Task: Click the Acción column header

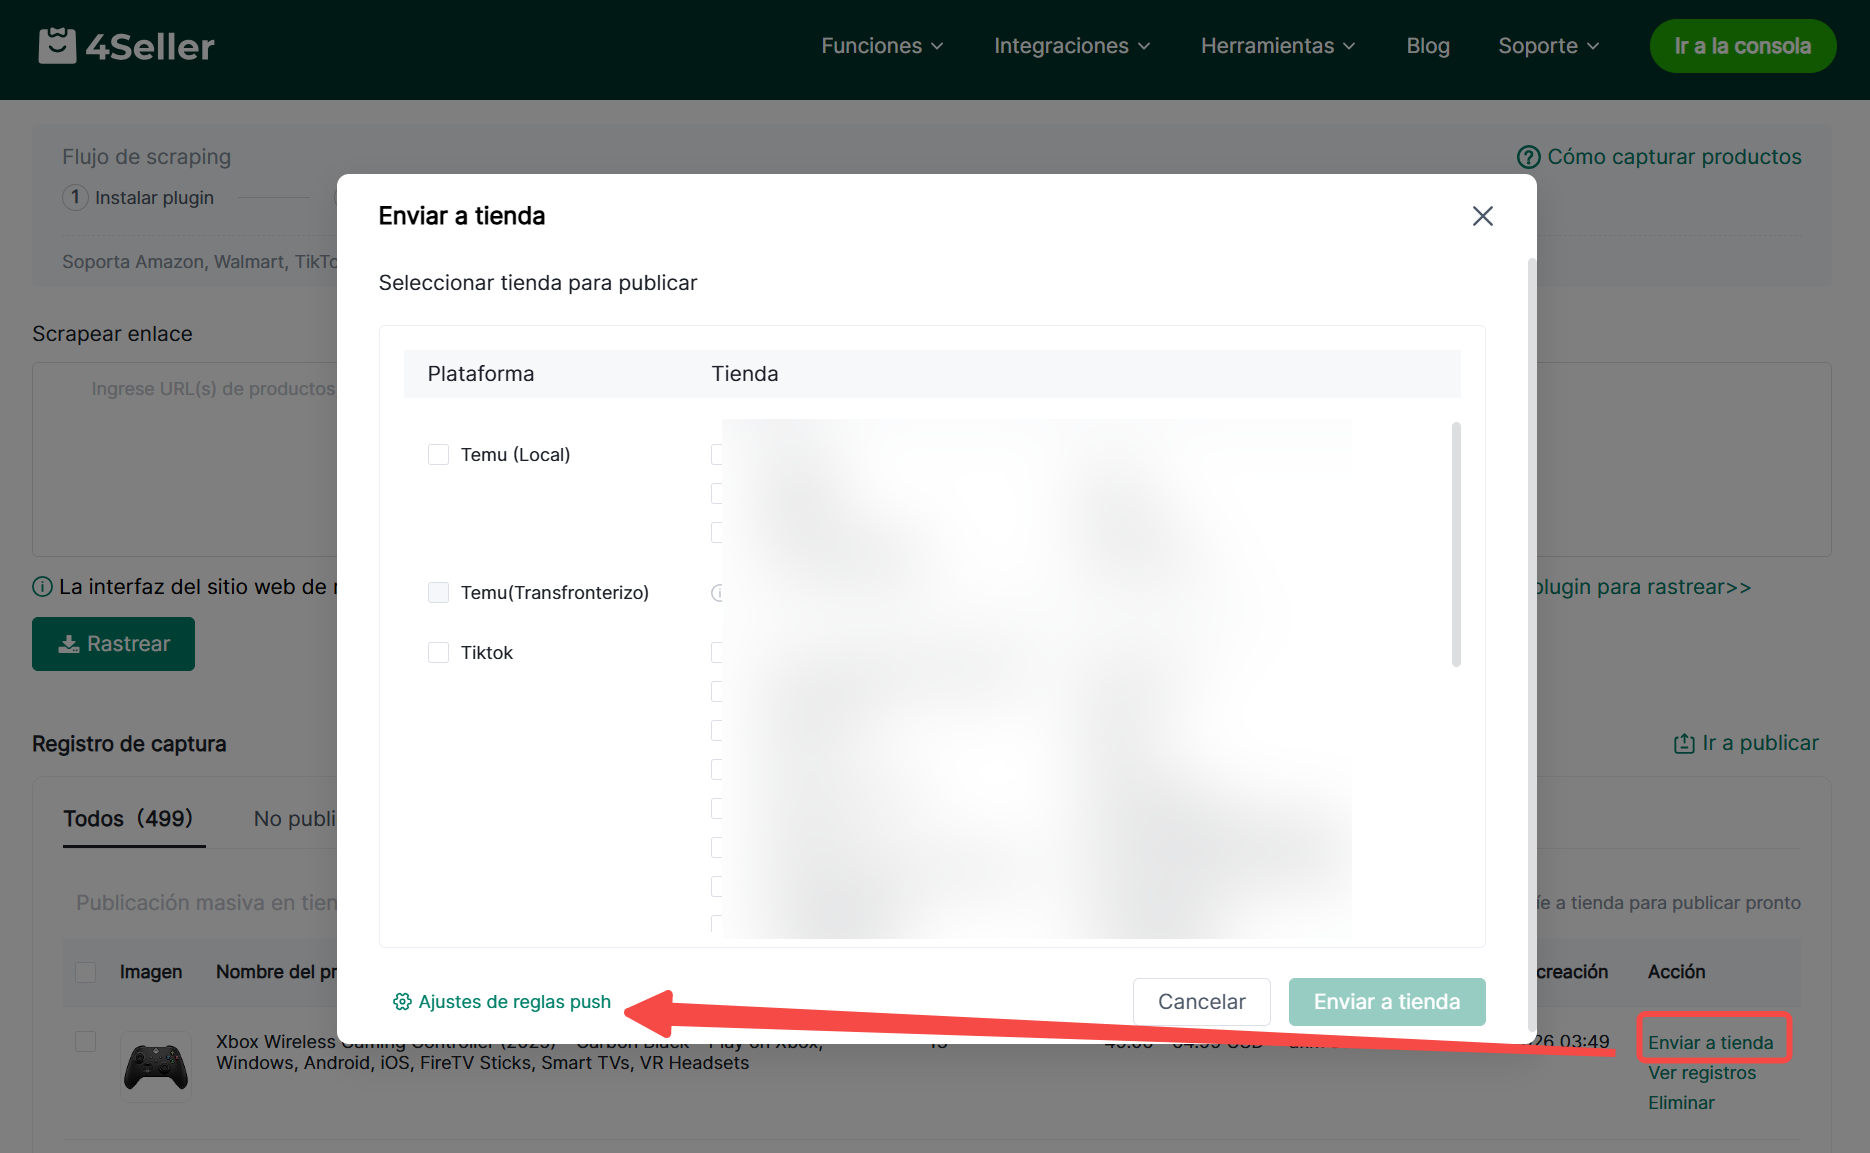Action: click(1677, 972)
